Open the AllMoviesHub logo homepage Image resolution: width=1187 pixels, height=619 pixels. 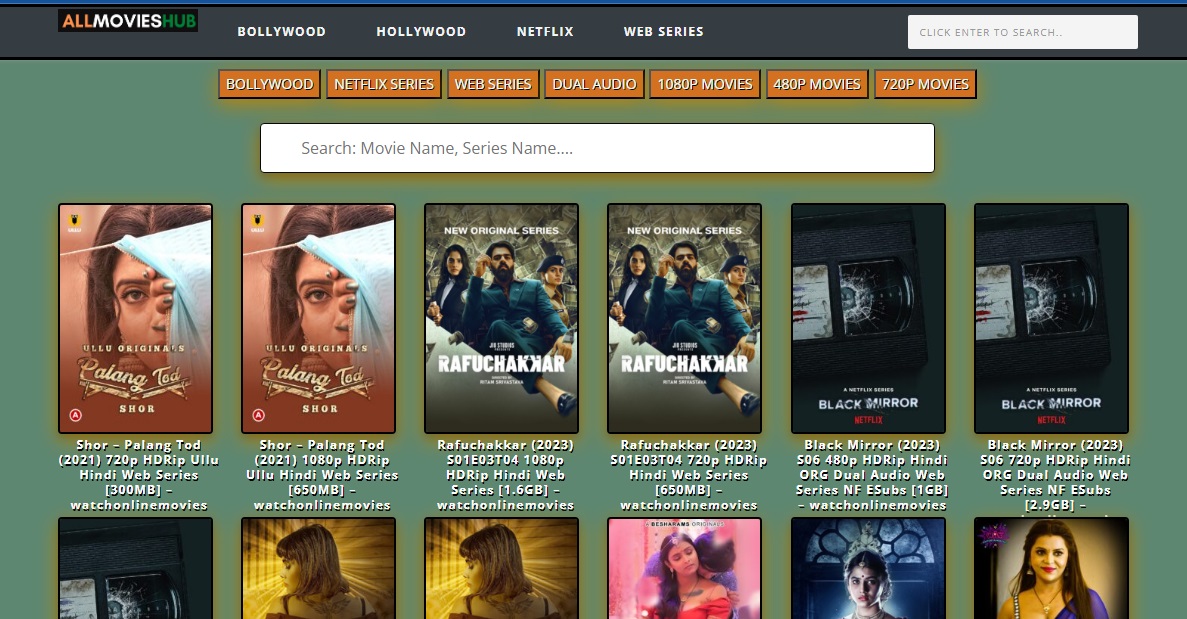pyautogui.click(x=127, y=20)
